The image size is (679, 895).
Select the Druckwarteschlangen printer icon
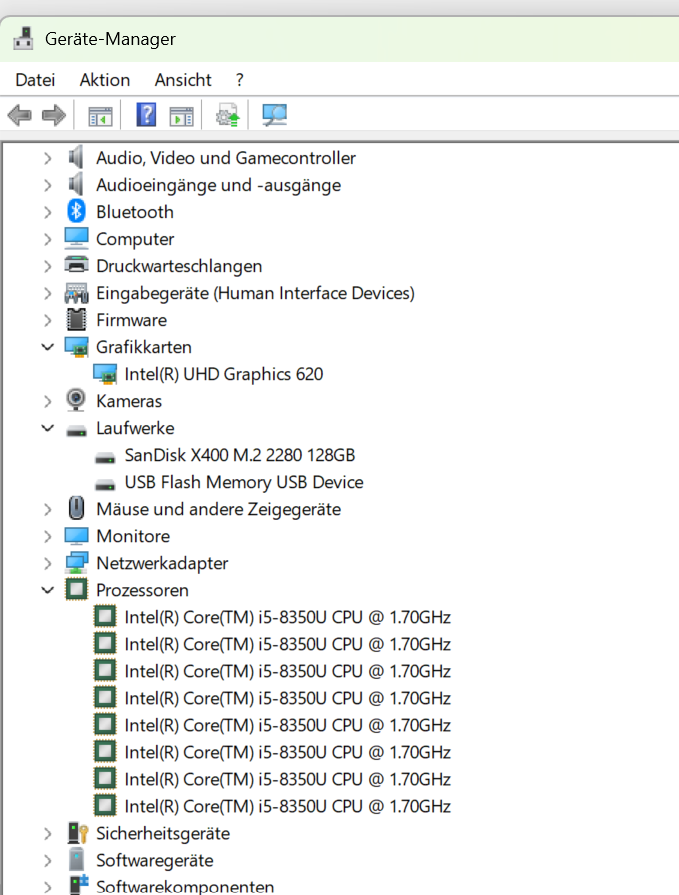coord(76,265)
